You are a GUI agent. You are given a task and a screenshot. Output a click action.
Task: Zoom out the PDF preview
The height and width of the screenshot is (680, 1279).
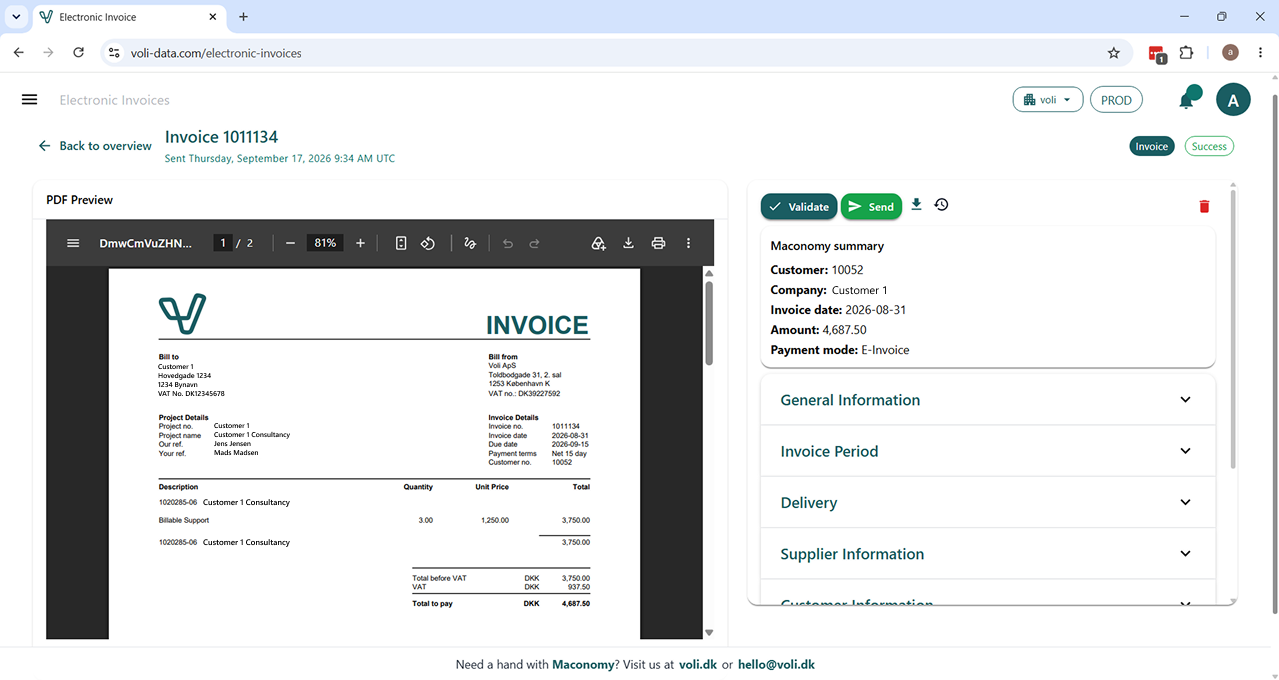(x=290, y=243)
